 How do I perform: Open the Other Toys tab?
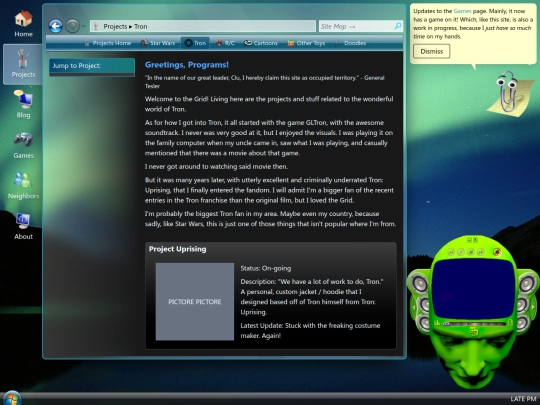[x=307, y=43]
